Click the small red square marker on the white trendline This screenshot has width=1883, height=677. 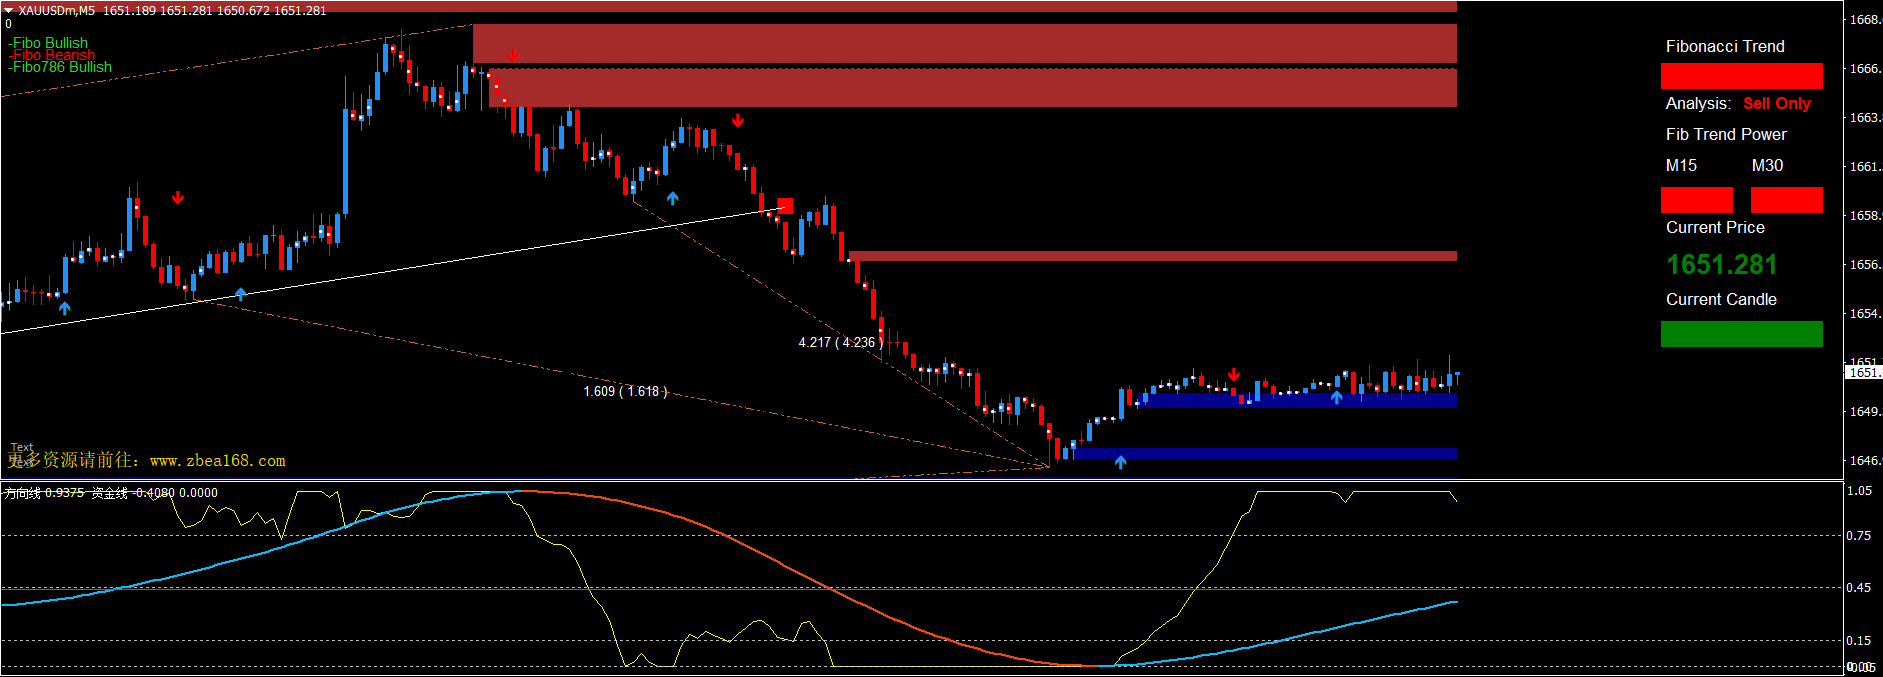[x=785, y=205]
